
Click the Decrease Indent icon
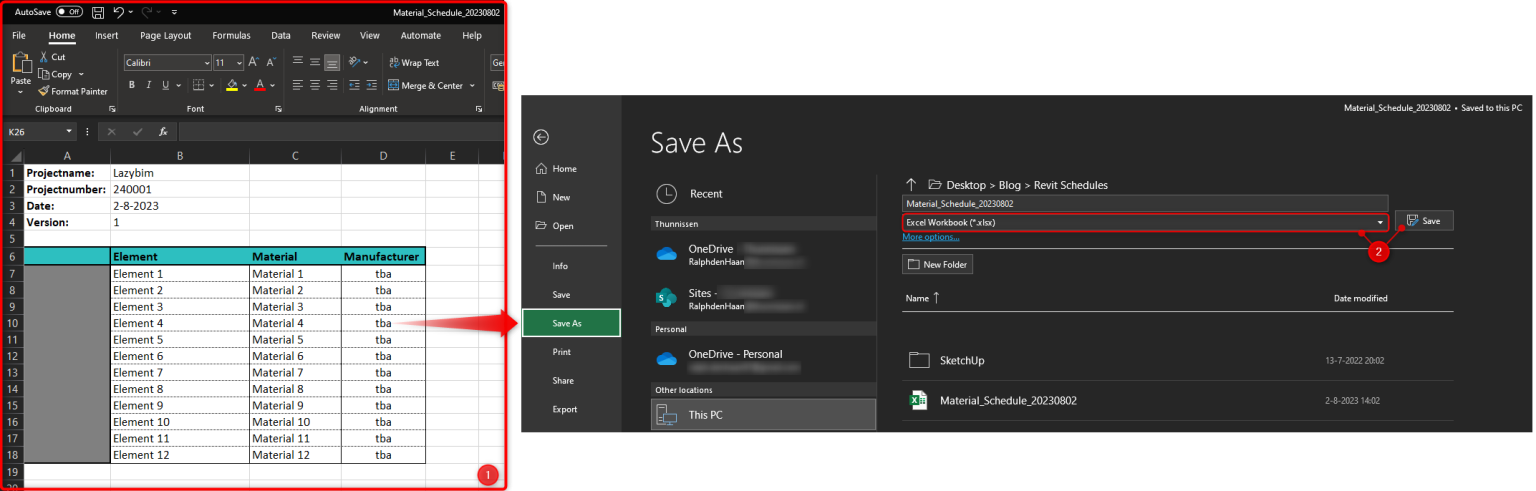click(355, 85)
